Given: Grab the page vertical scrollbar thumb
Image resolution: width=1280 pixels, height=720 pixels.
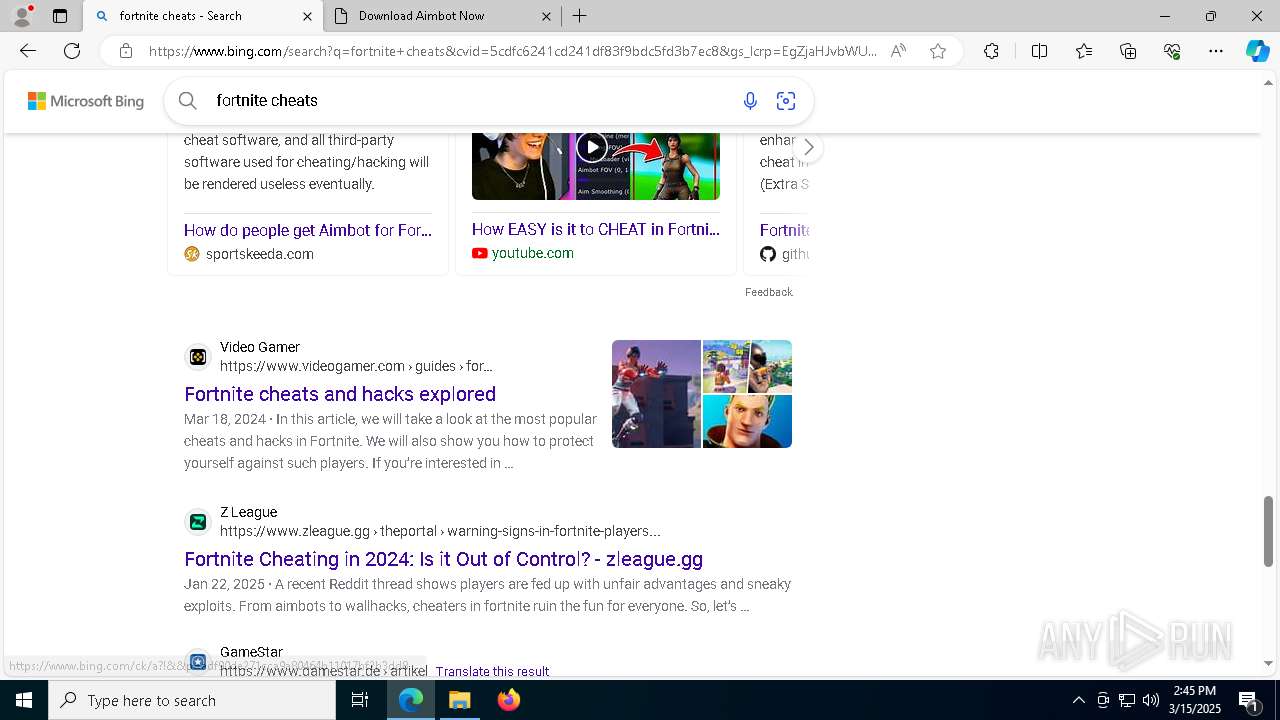Looking at the screenshot, I should 1269,531.
